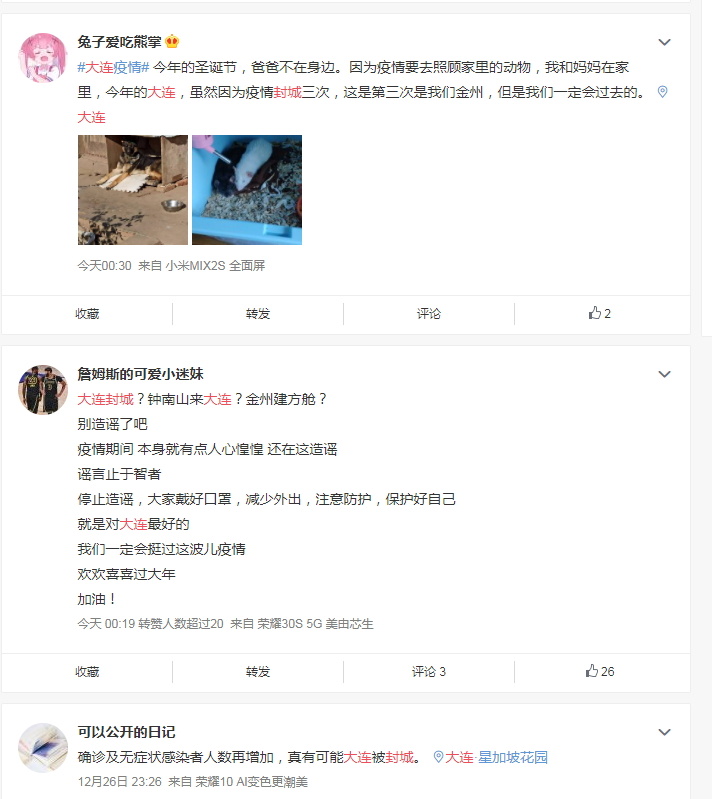Image resolution: width=712 pixels, height=799 pixels.
Task: Expand options menu on 詹姆斯的可爱小迷妹 post
Action: click(x=664, y=375)
